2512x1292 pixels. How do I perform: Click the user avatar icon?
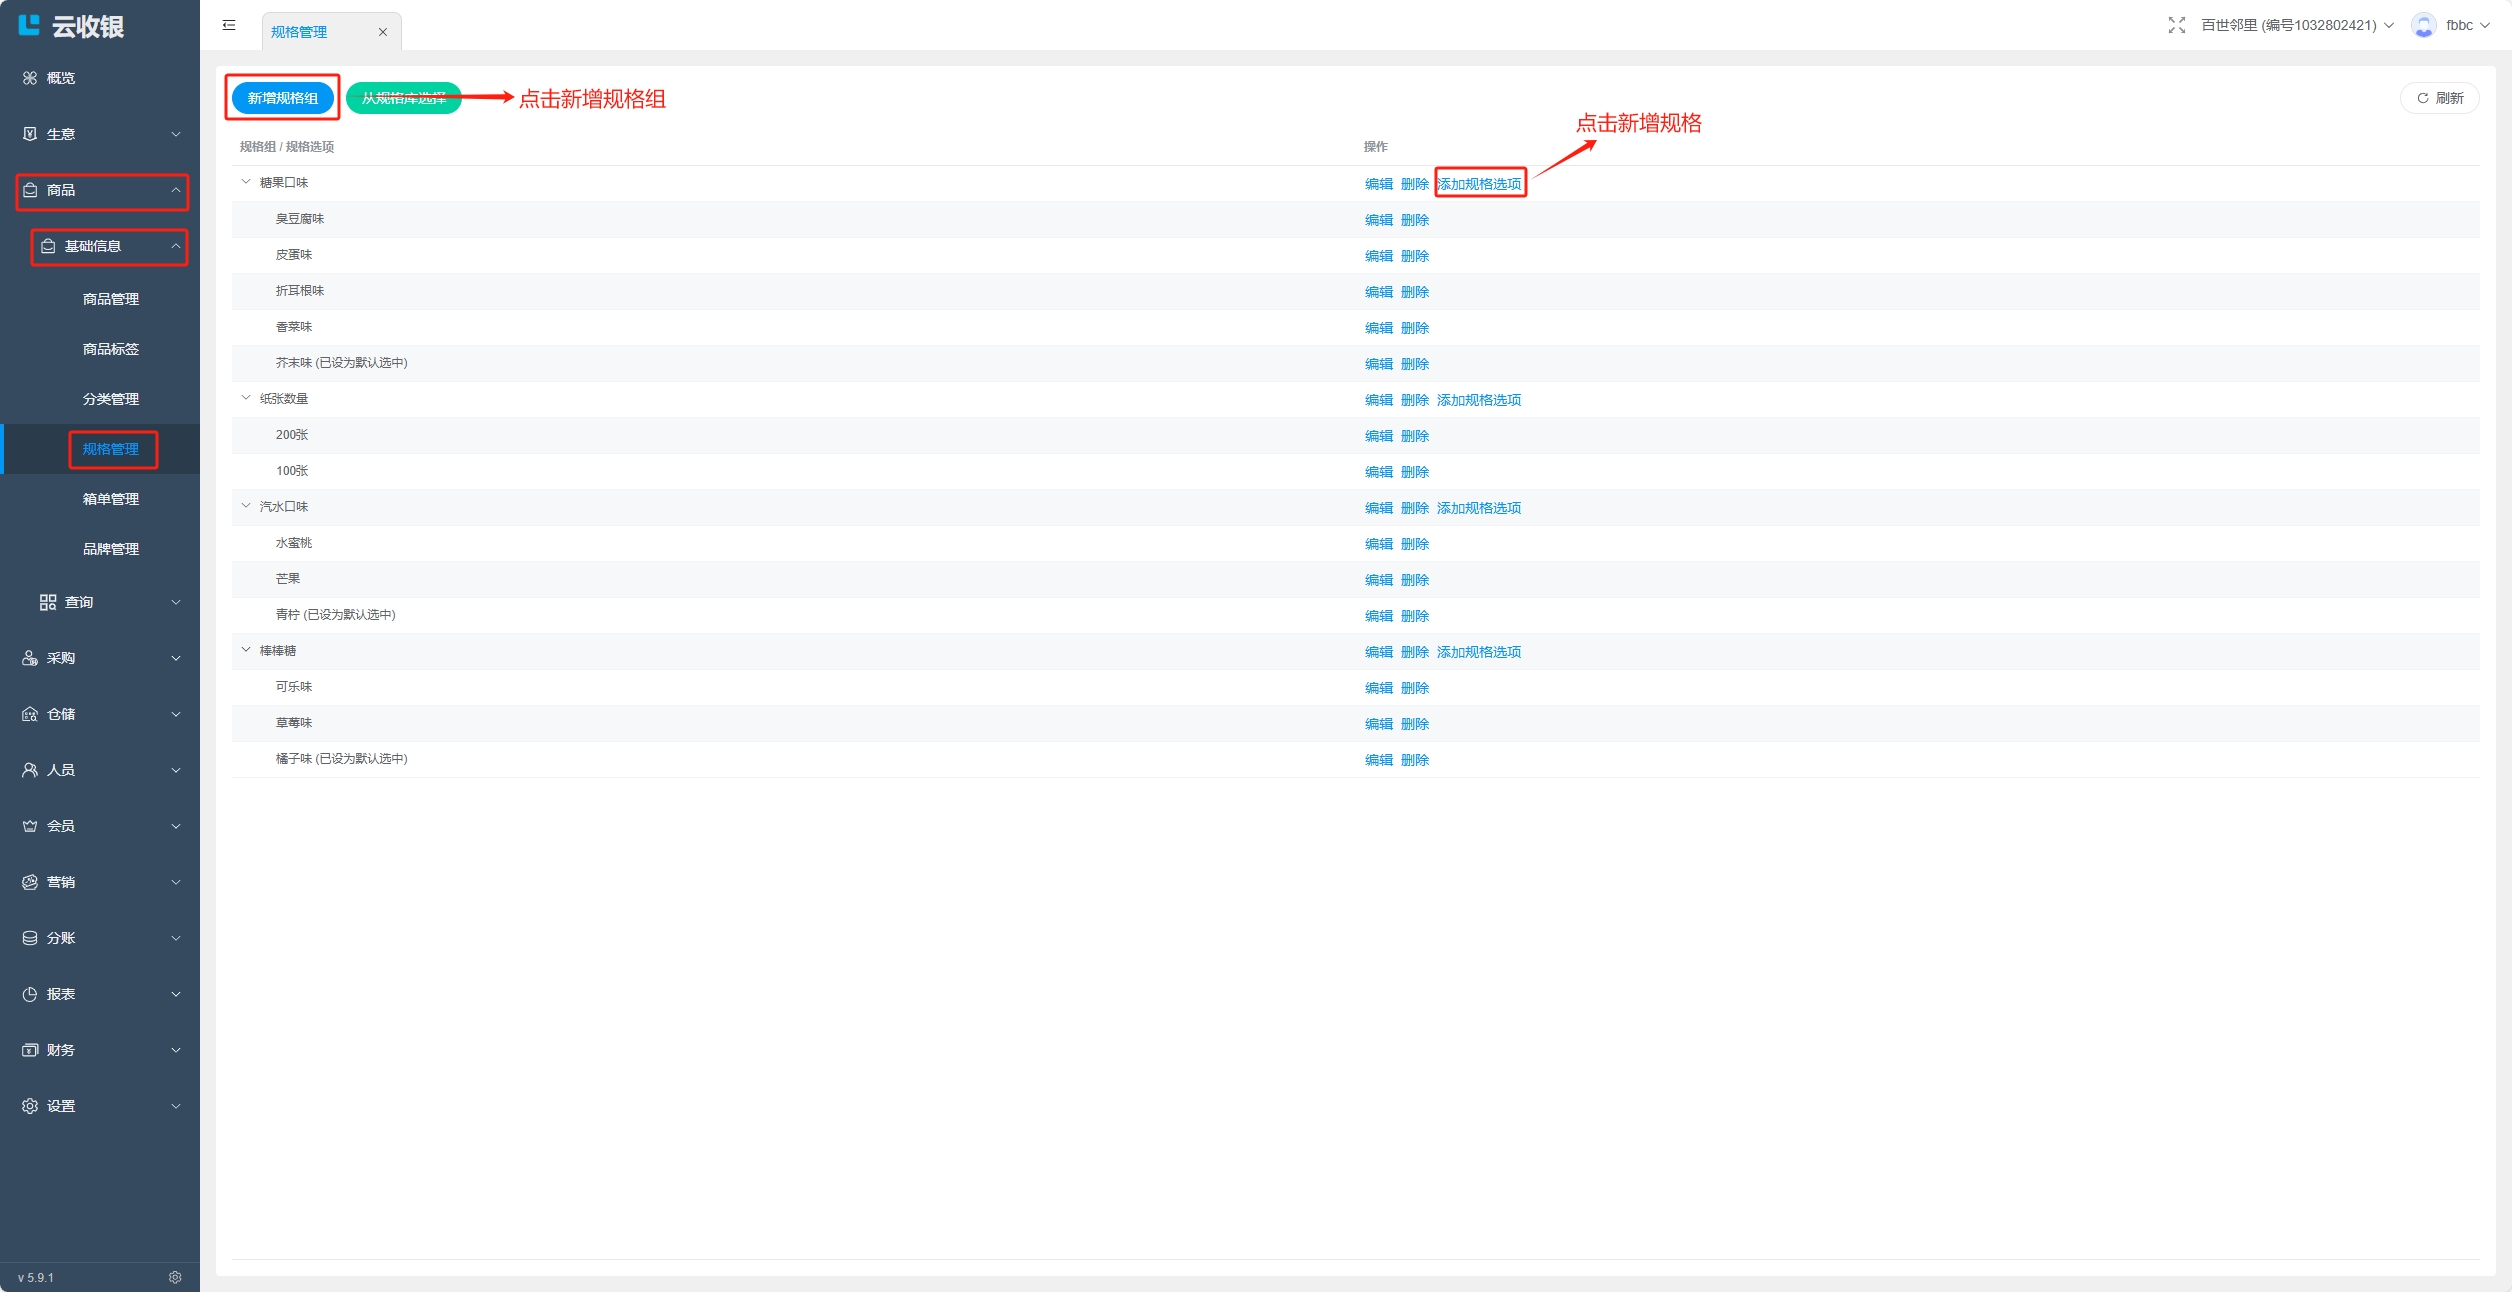click(x=2423, y=25)
